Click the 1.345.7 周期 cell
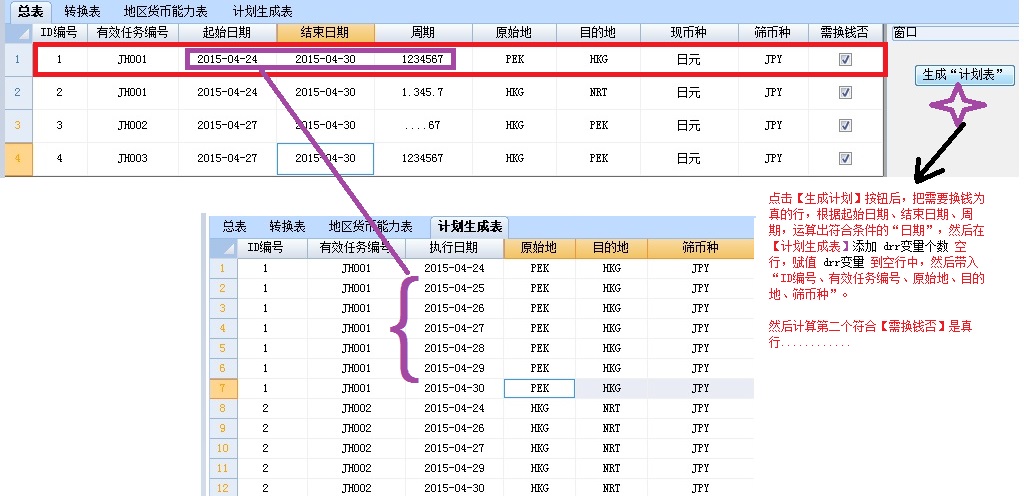Image resolution: width=1024 pixels, height=496 pixels. [x=423, y=93]
